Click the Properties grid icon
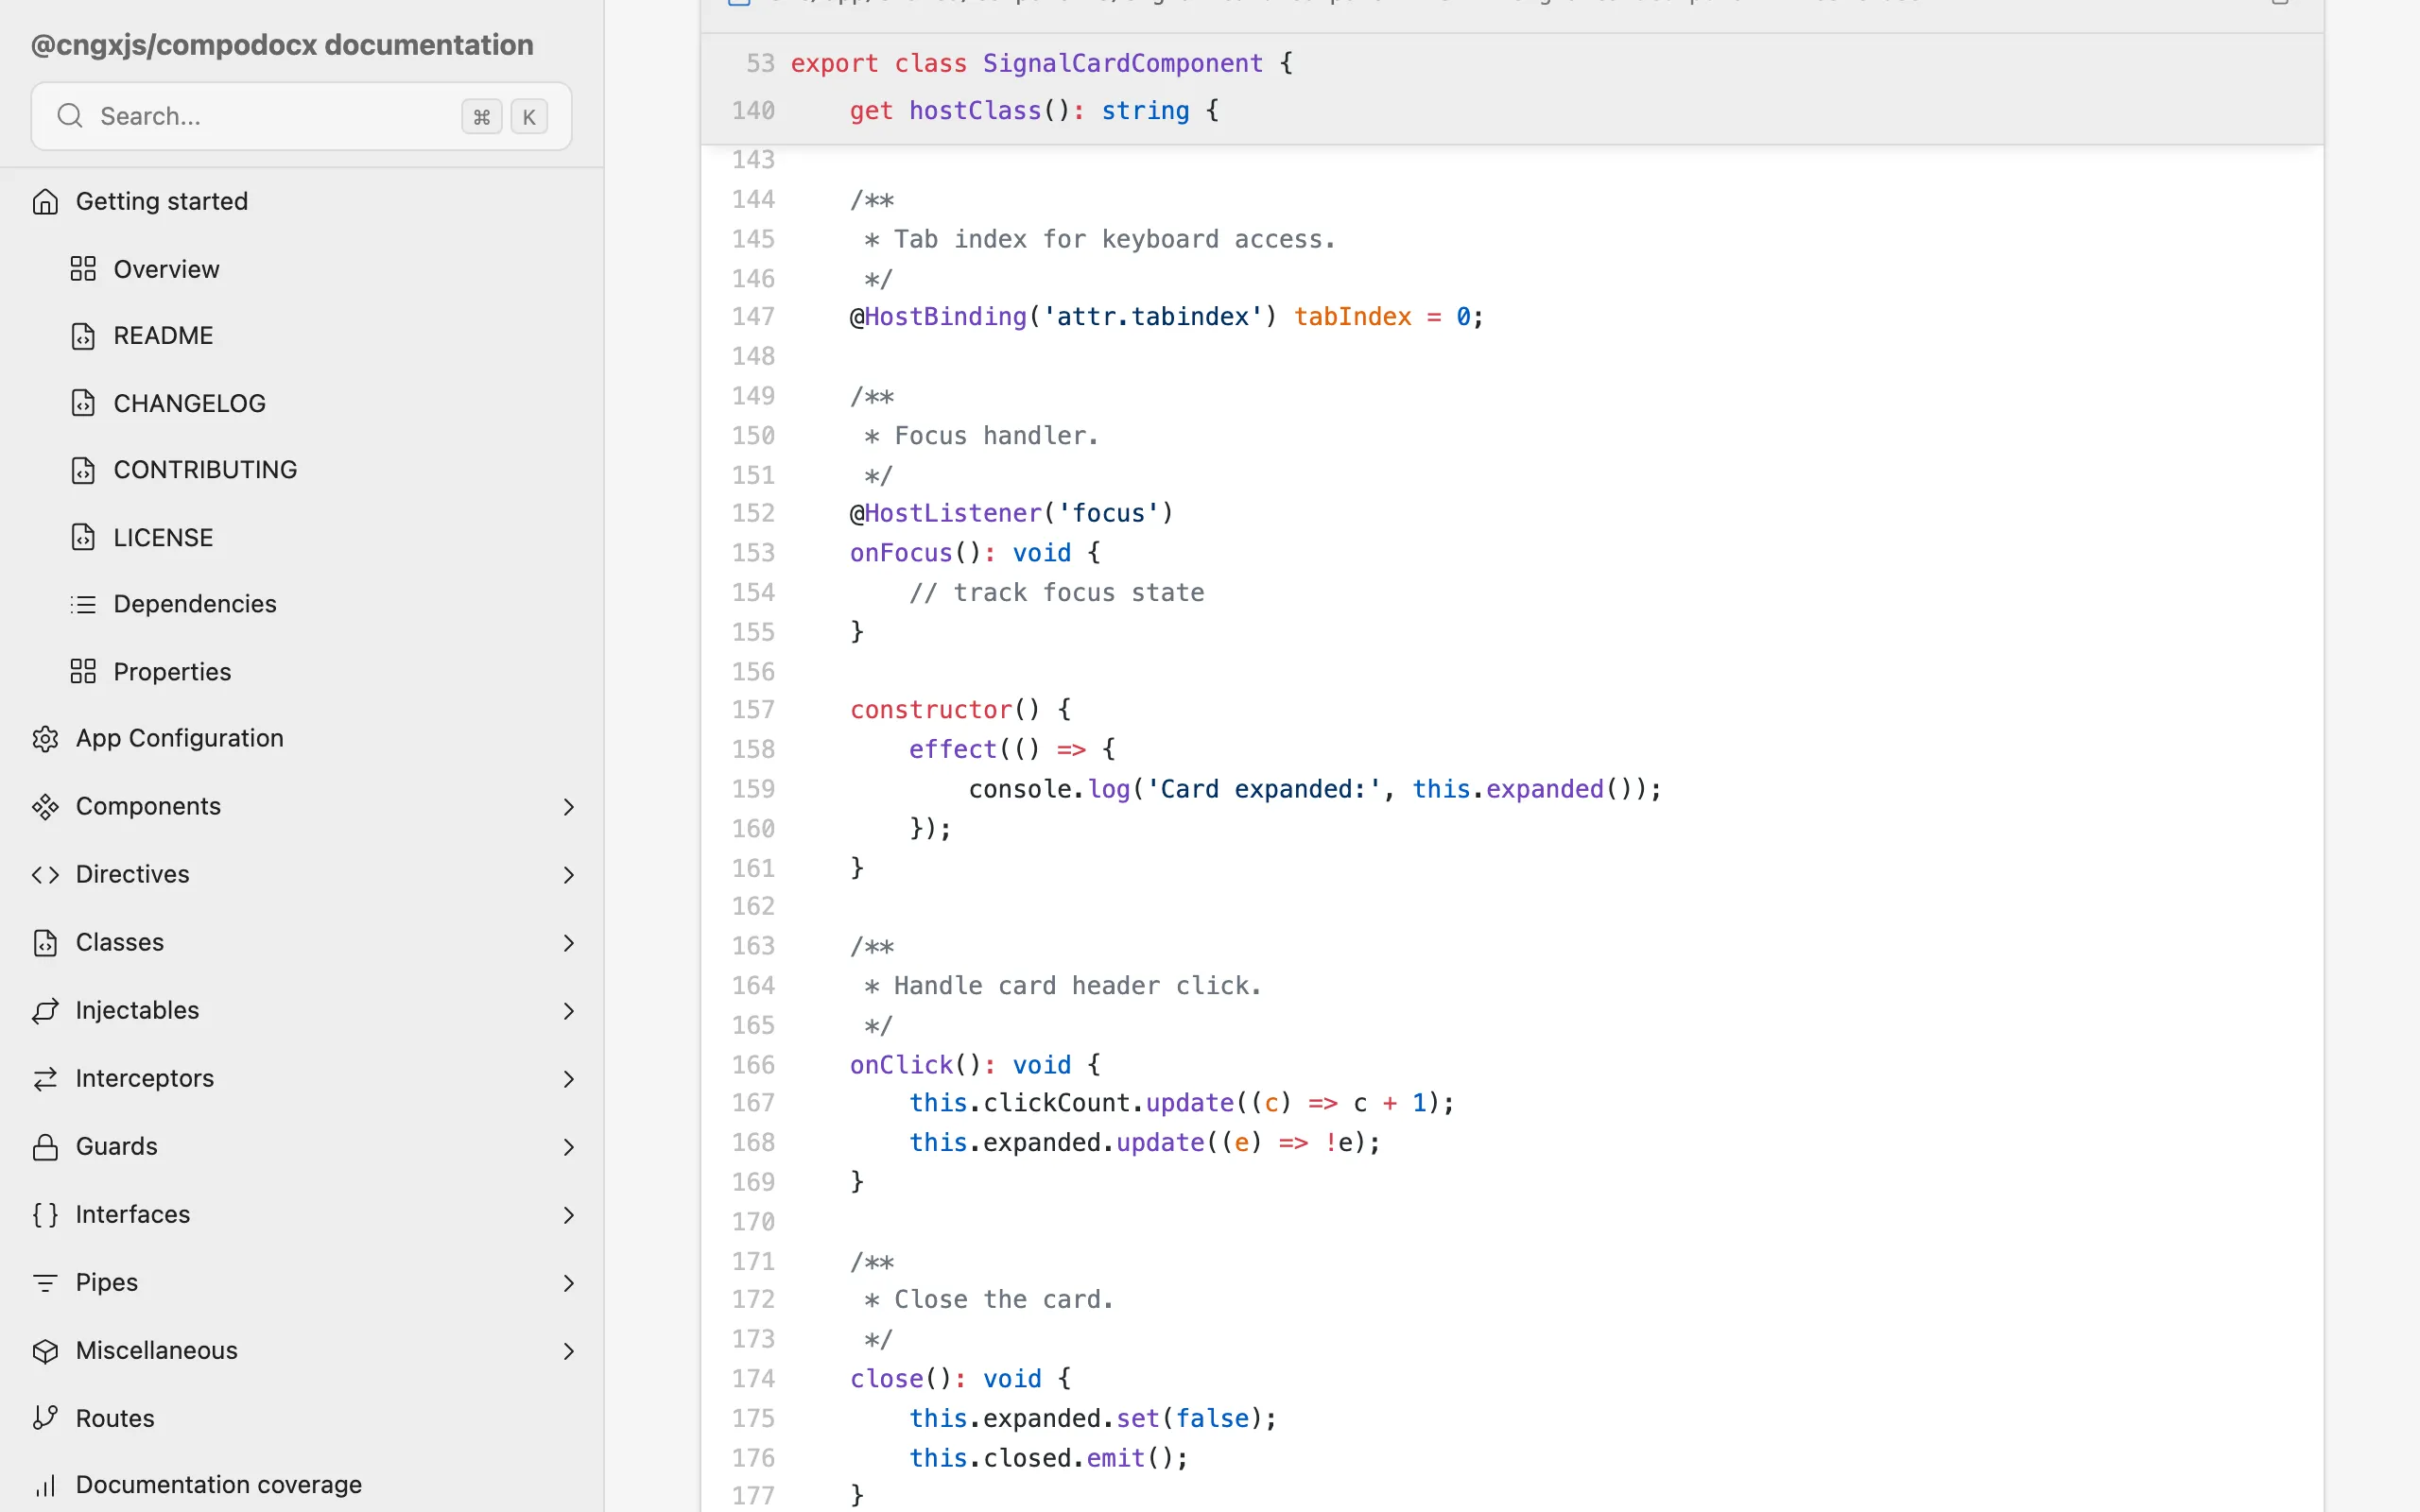Screen dimensions: 2420x1512 (83, 671)
